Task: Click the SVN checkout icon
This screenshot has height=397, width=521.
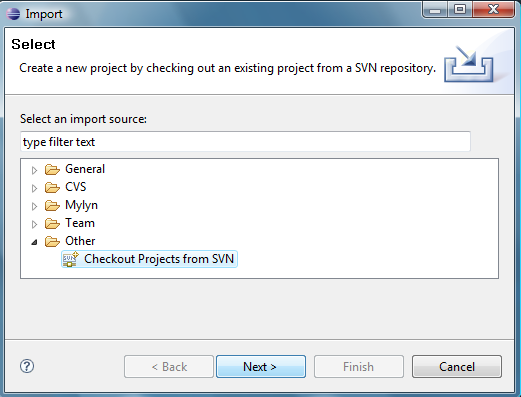Action: coord(70,259)
